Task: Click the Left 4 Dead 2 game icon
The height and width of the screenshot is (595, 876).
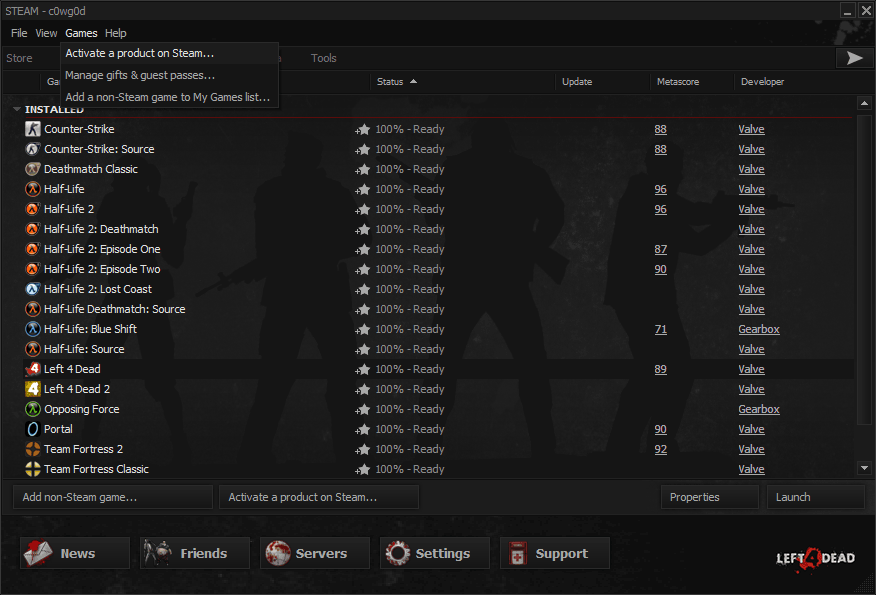Action: [x=32, y=389]
